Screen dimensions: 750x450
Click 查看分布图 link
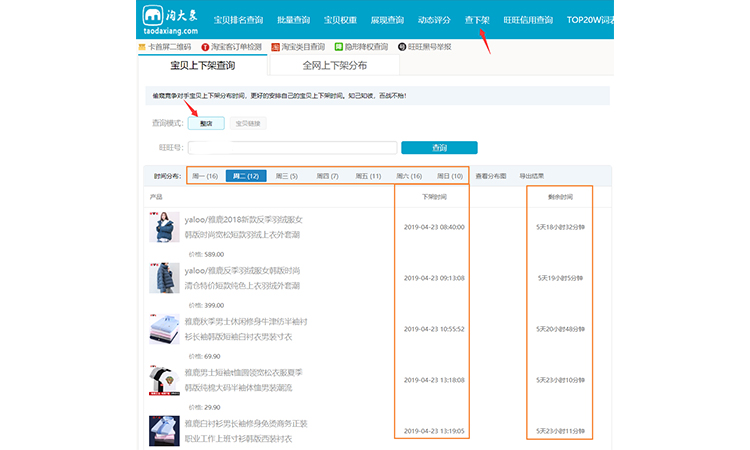tap(491, 176)
